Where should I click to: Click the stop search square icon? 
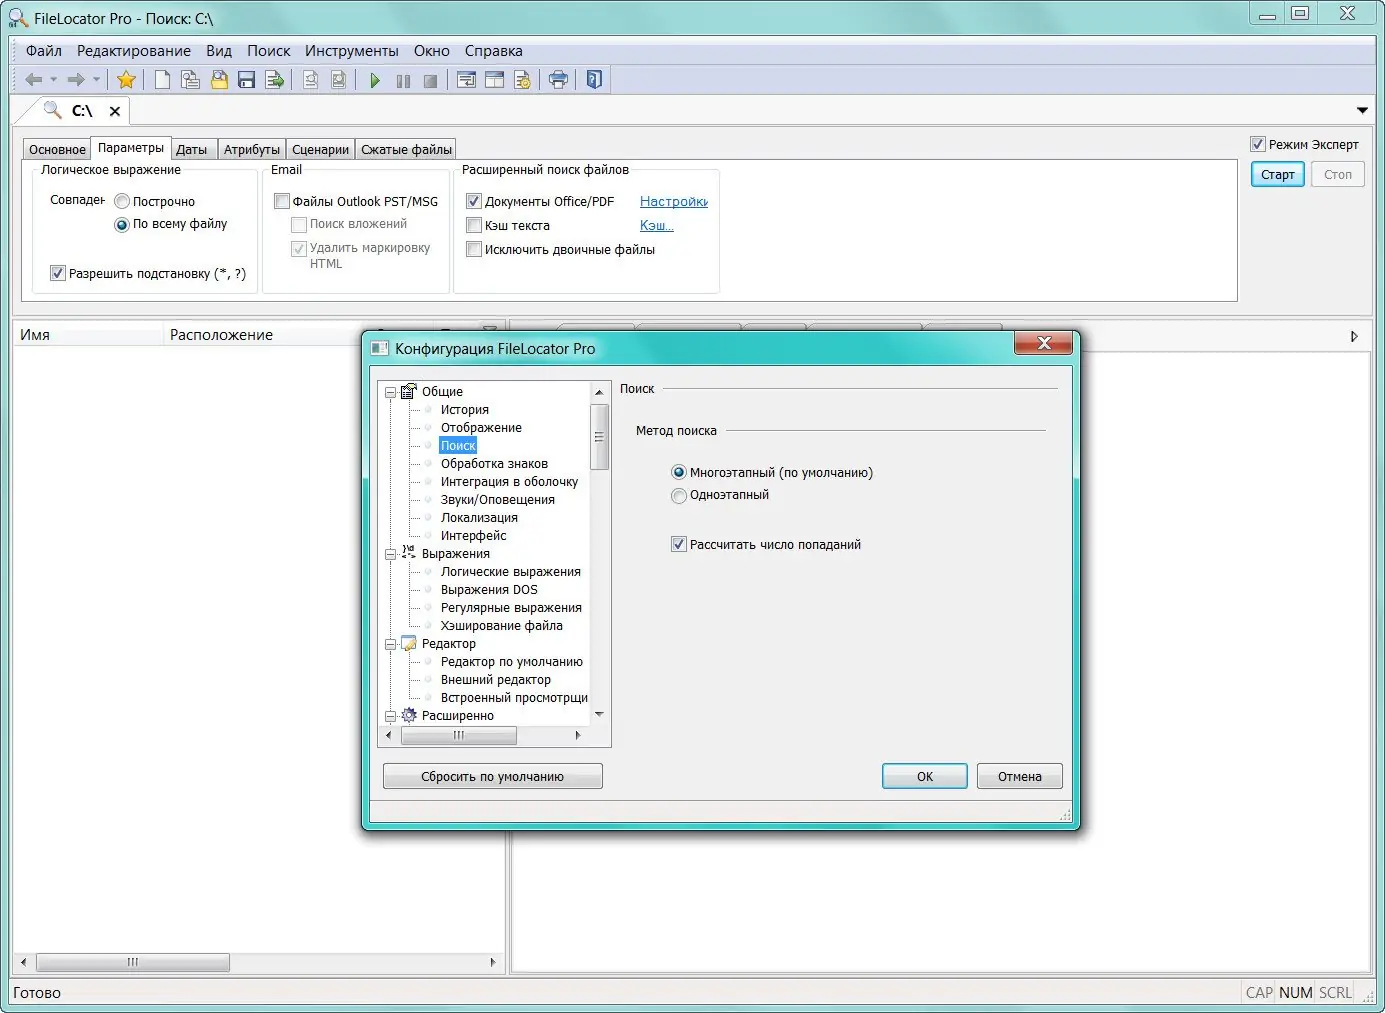click(431, 81)
